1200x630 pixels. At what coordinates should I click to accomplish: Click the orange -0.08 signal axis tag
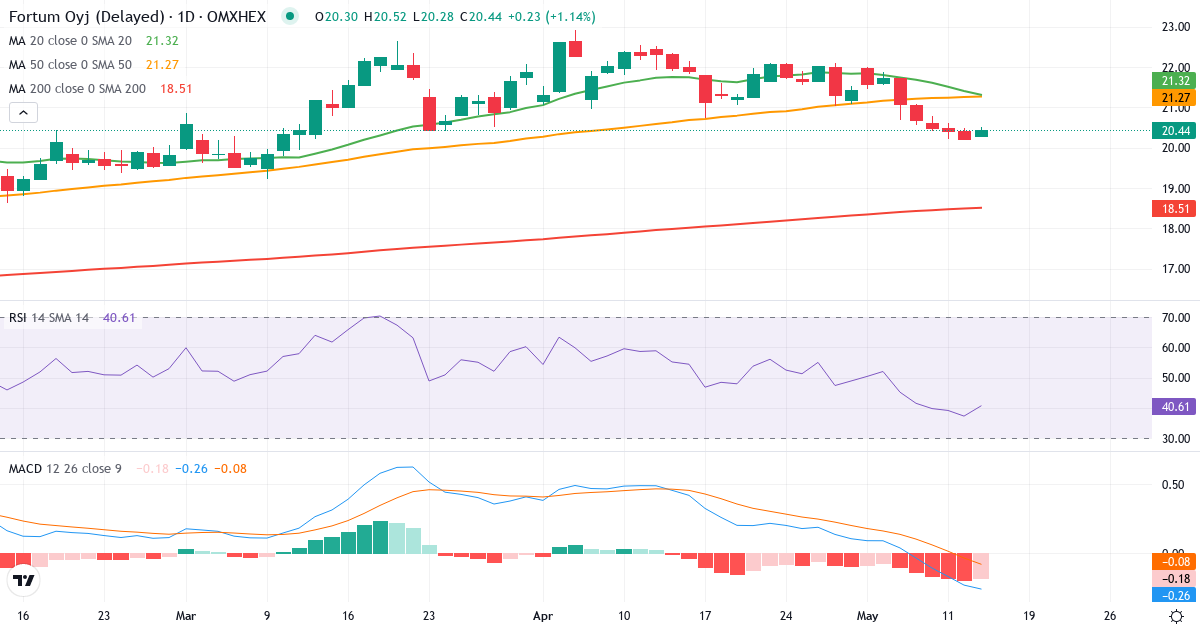click(1172, 562)
